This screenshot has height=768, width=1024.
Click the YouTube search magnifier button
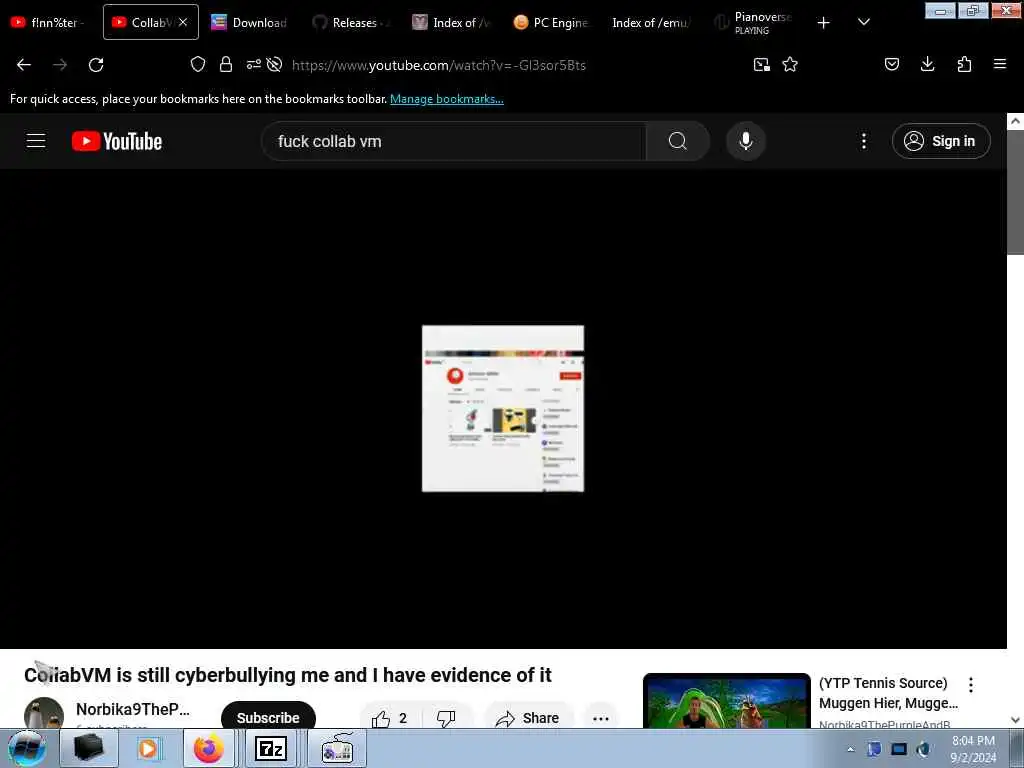click(677, 141)
